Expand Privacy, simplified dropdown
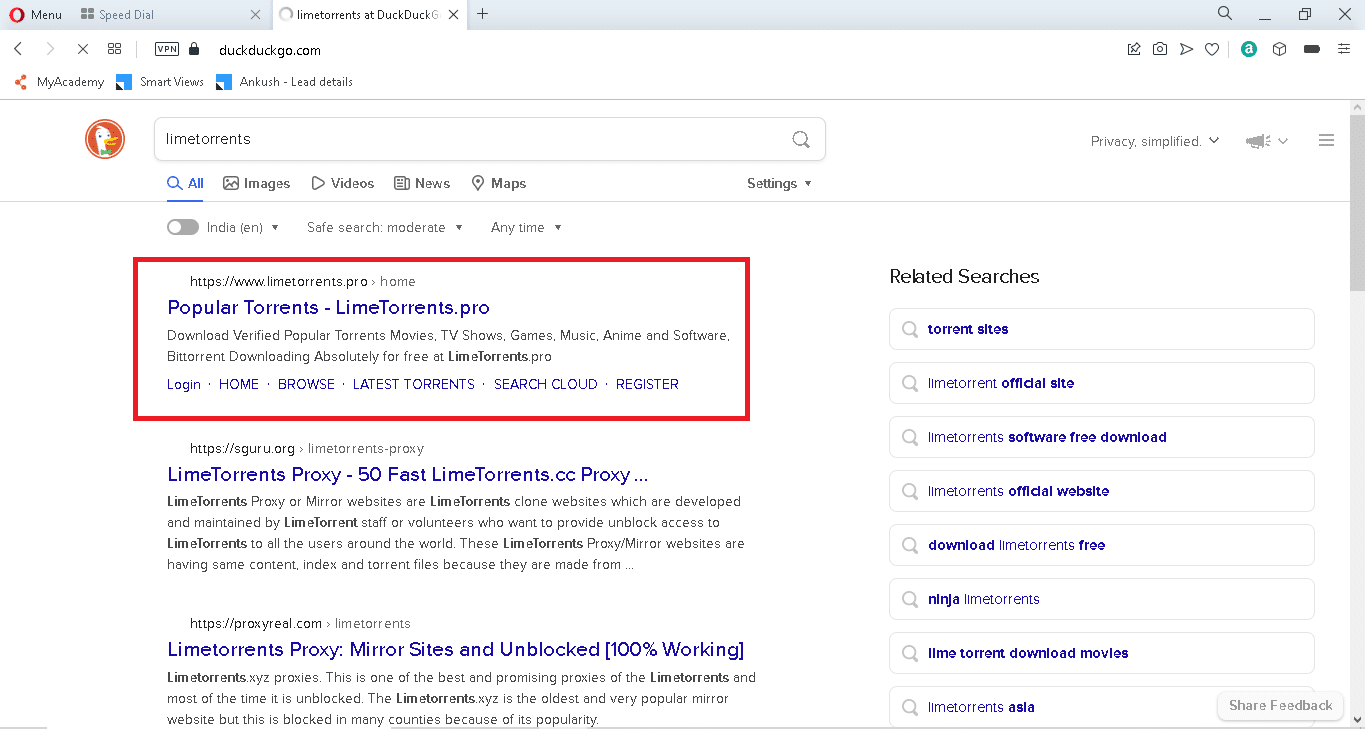The width and height of the screenshot is (1365, 729). pos(1155,141)
